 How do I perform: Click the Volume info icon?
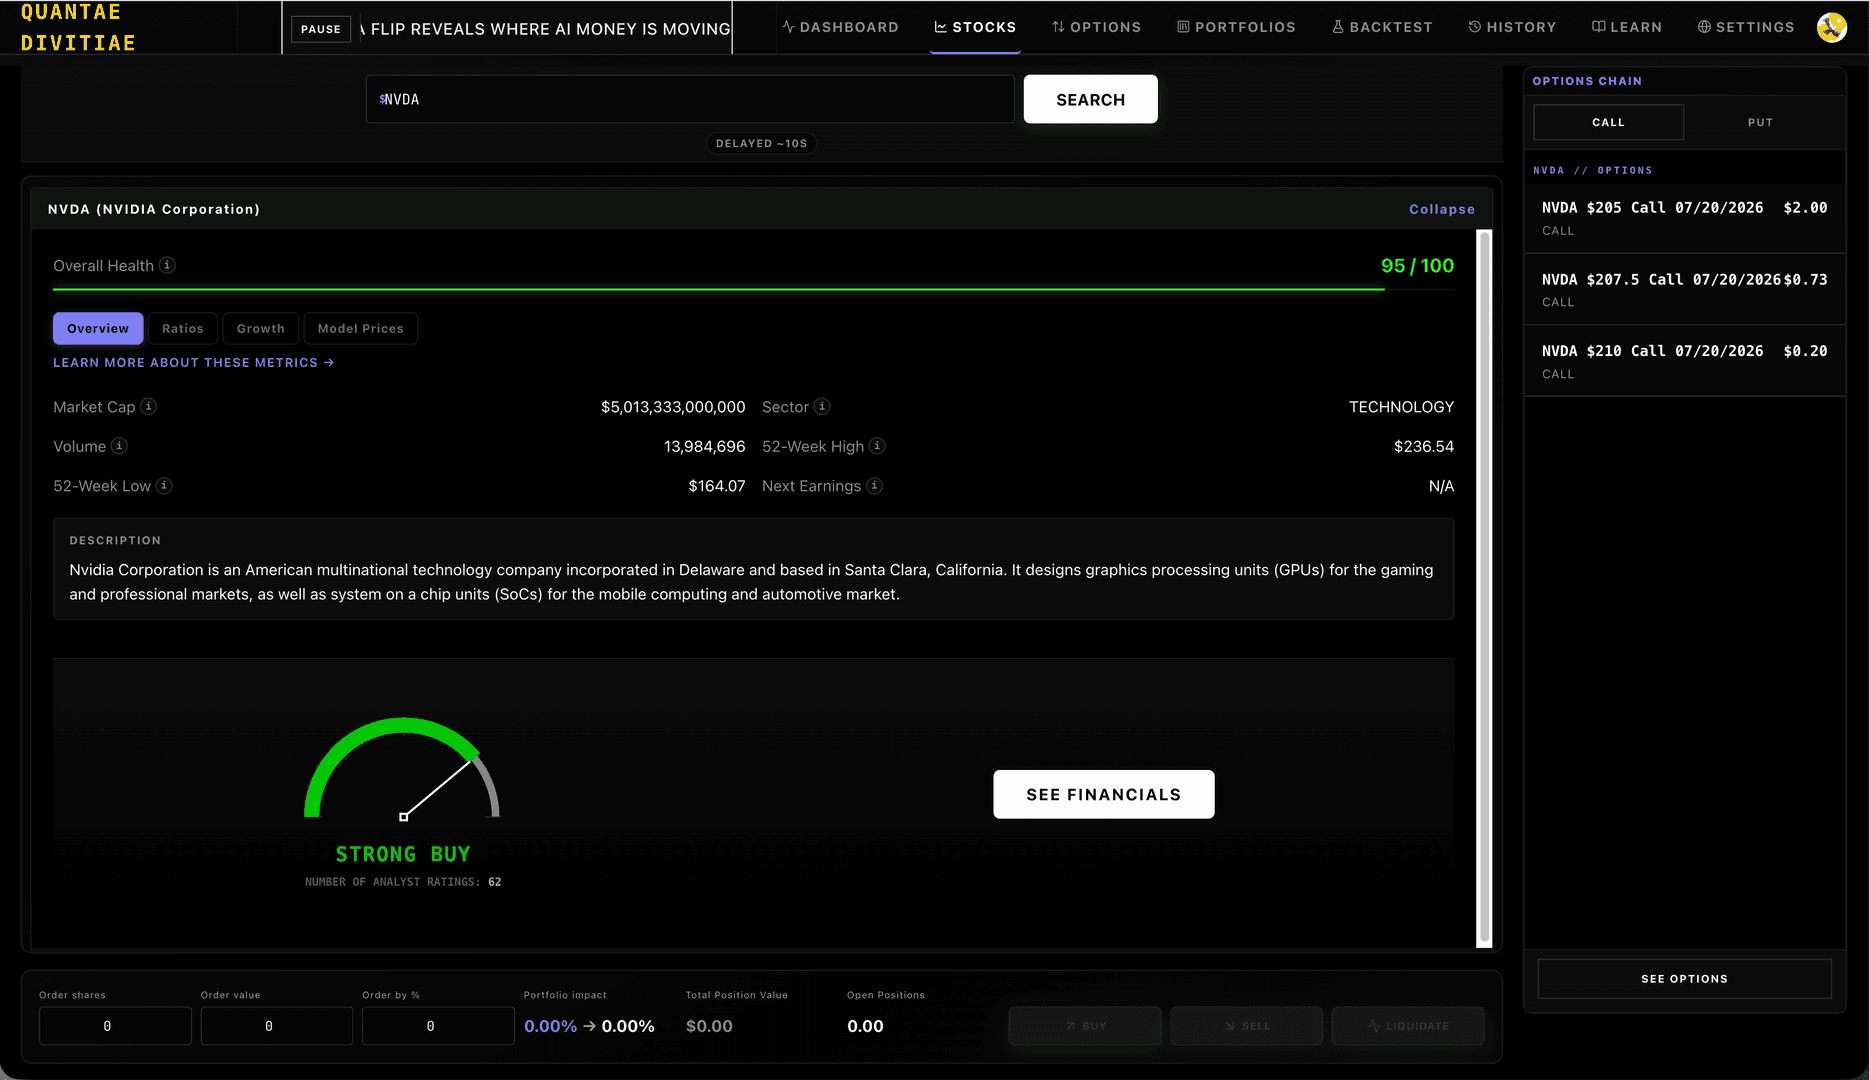click(x=119, y=446)
